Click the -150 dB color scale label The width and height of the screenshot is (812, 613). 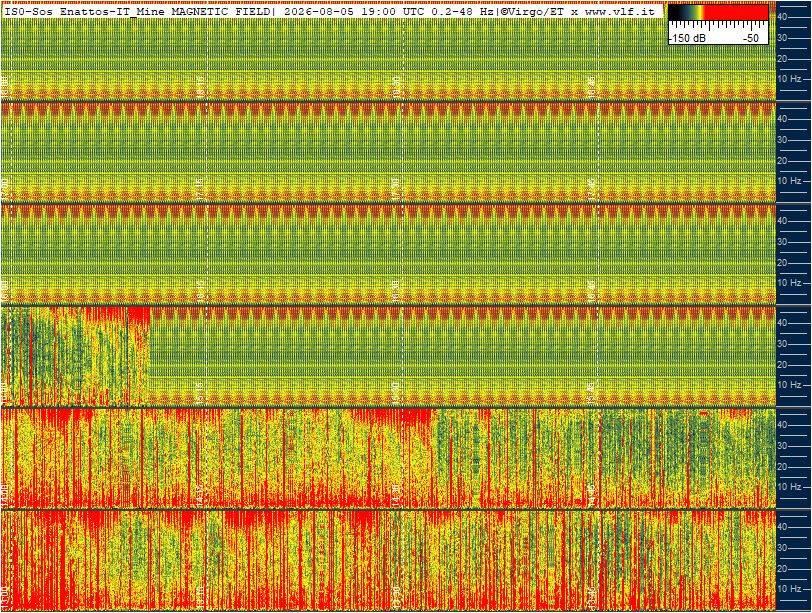tap(688, 38)
